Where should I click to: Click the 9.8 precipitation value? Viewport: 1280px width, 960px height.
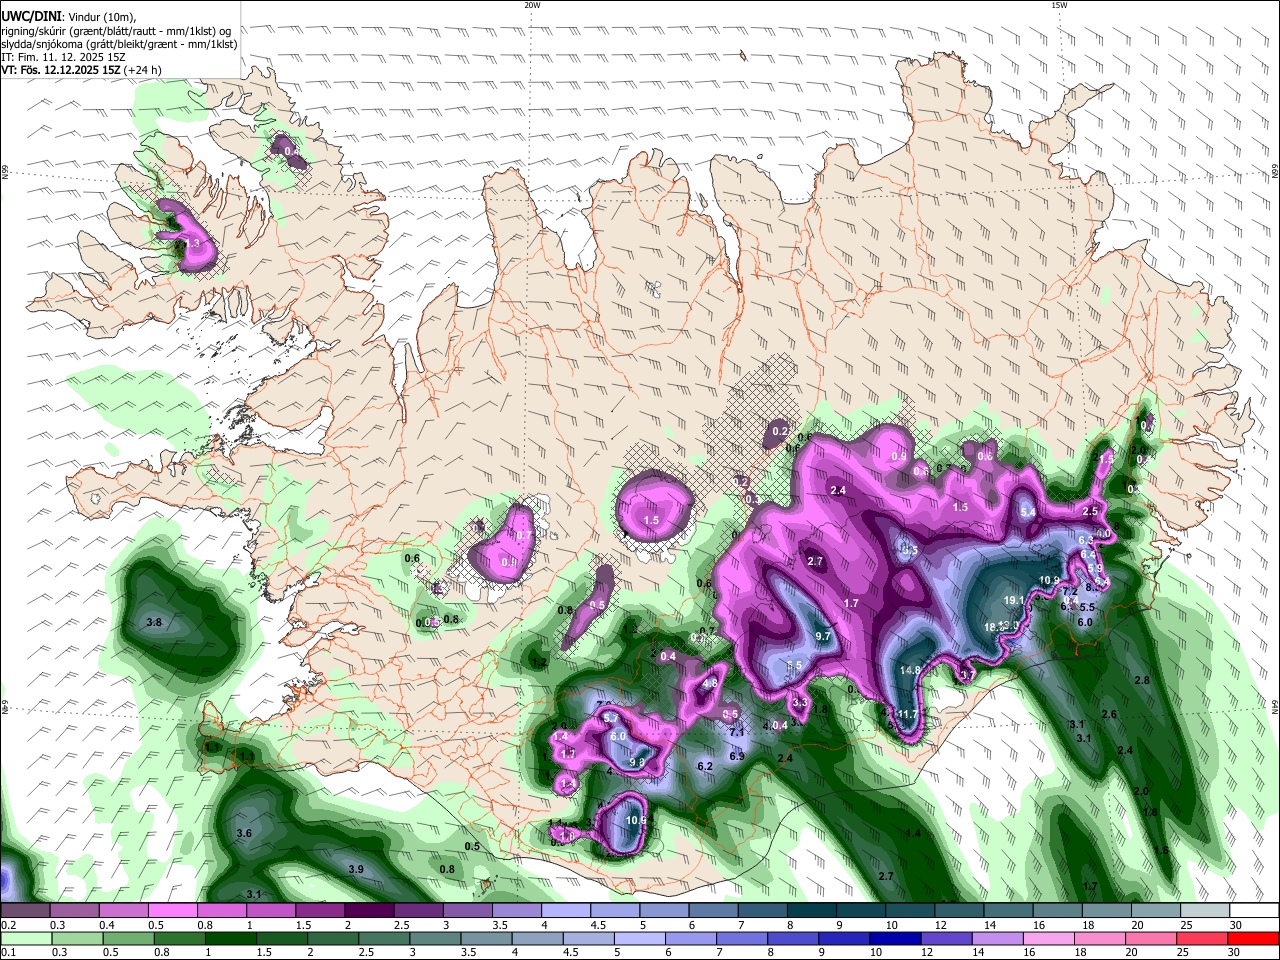coord(637,762)
